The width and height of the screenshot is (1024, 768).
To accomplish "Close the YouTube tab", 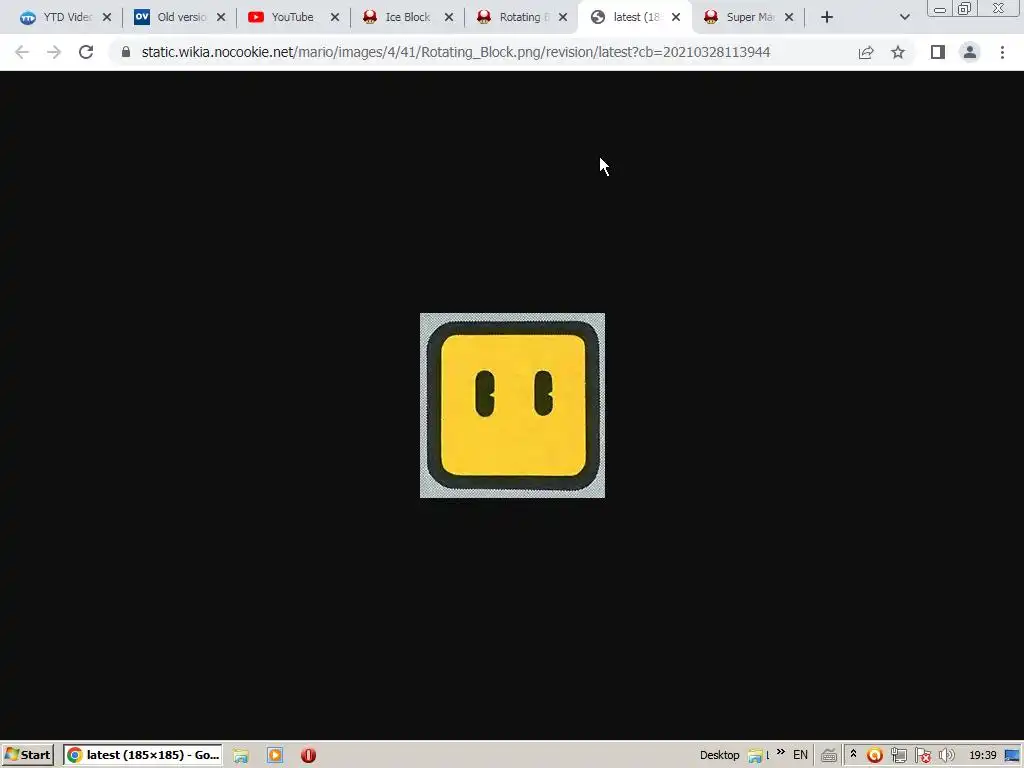I will [335, 17].
